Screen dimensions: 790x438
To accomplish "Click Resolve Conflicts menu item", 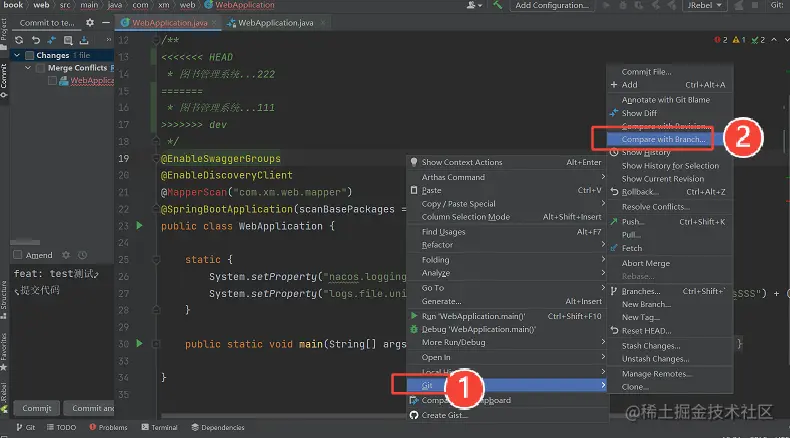I will coord(669,207).
